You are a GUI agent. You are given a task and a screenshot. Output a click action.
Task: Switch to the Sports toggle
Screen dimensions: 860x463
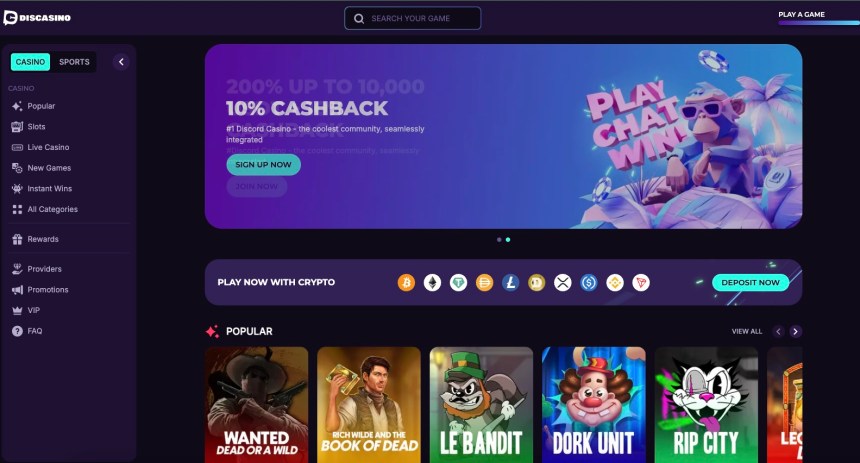(x=74, y=62)
